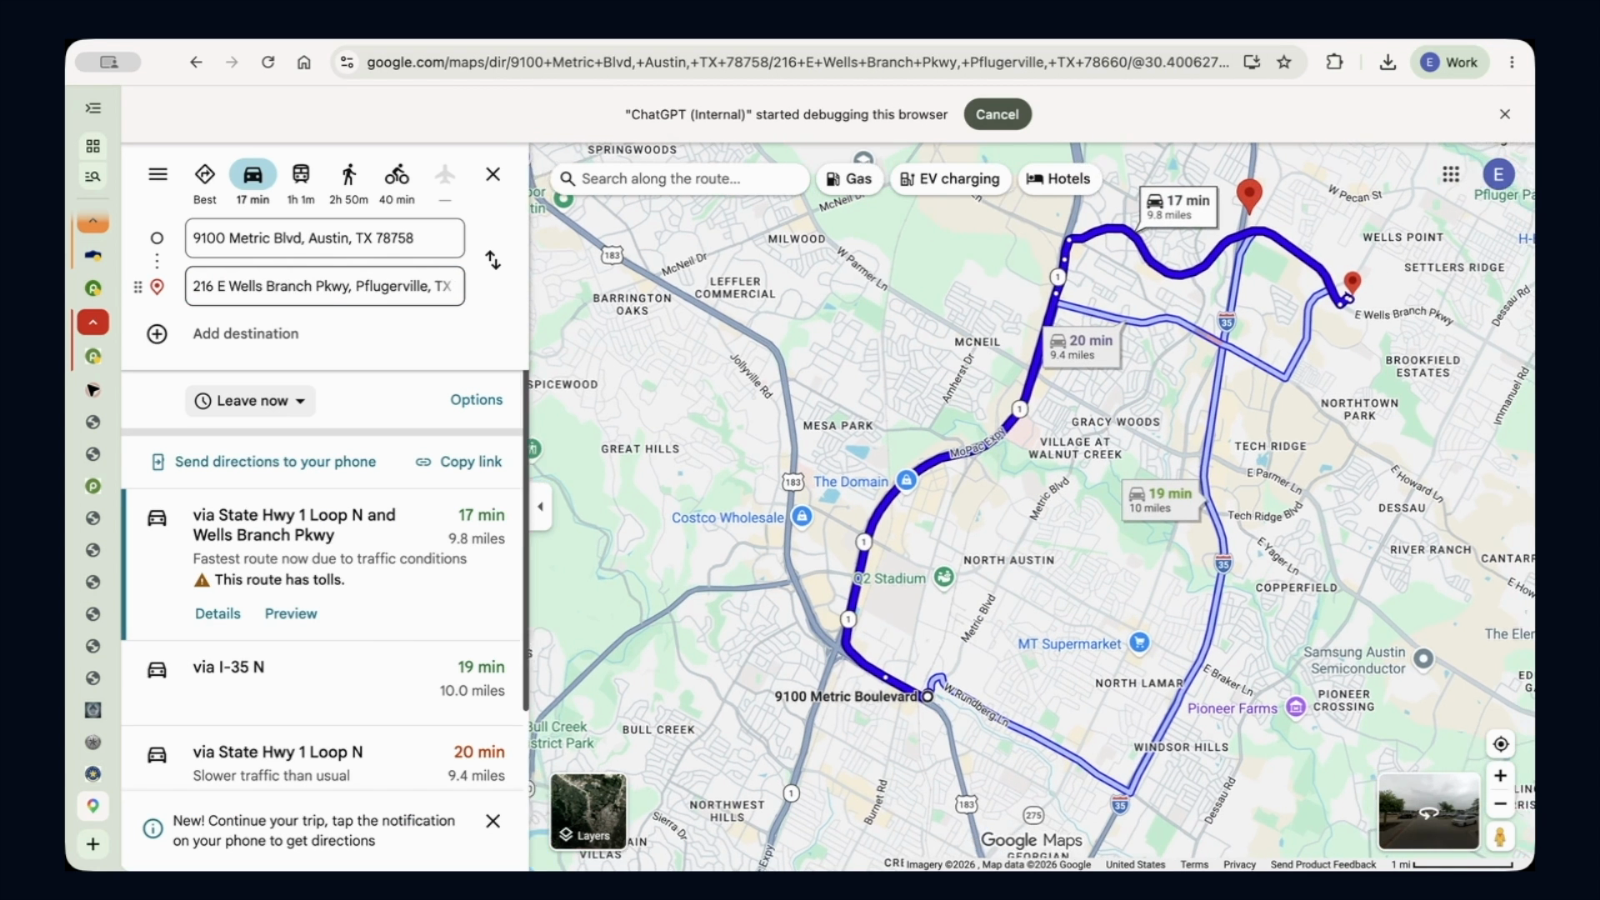Select the Cycling travel mode

pyautogui.click(x=397, y=183)
